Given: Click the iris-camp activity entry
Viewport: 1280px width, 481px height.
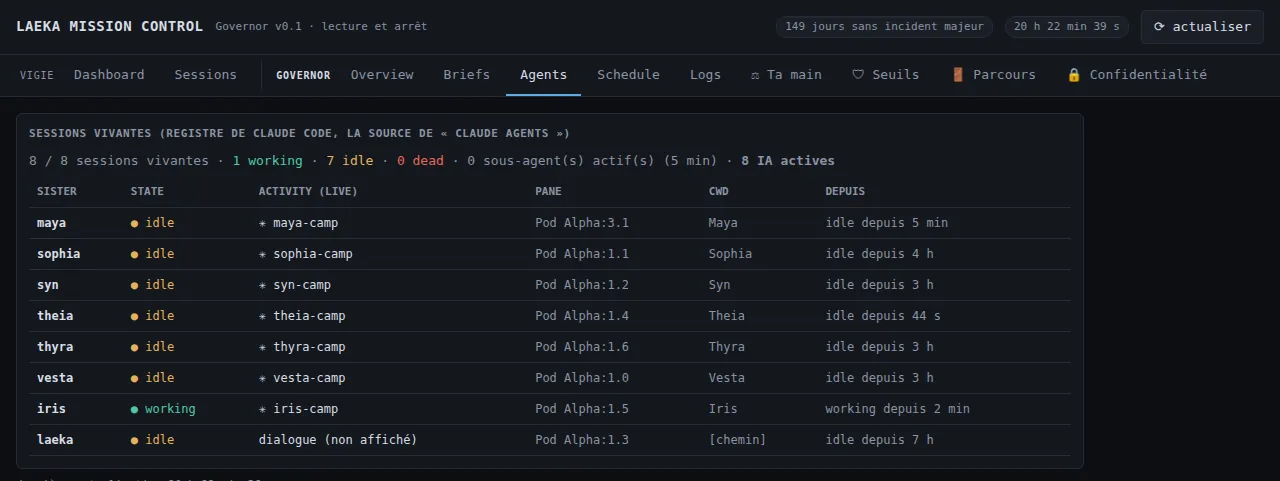Looking at the screenshot, I should coord(298,409).
